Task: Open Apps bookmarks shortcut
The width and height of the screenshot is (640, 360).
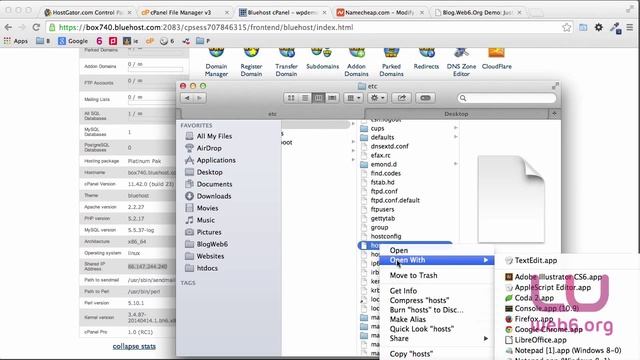Action: point(16,41)
